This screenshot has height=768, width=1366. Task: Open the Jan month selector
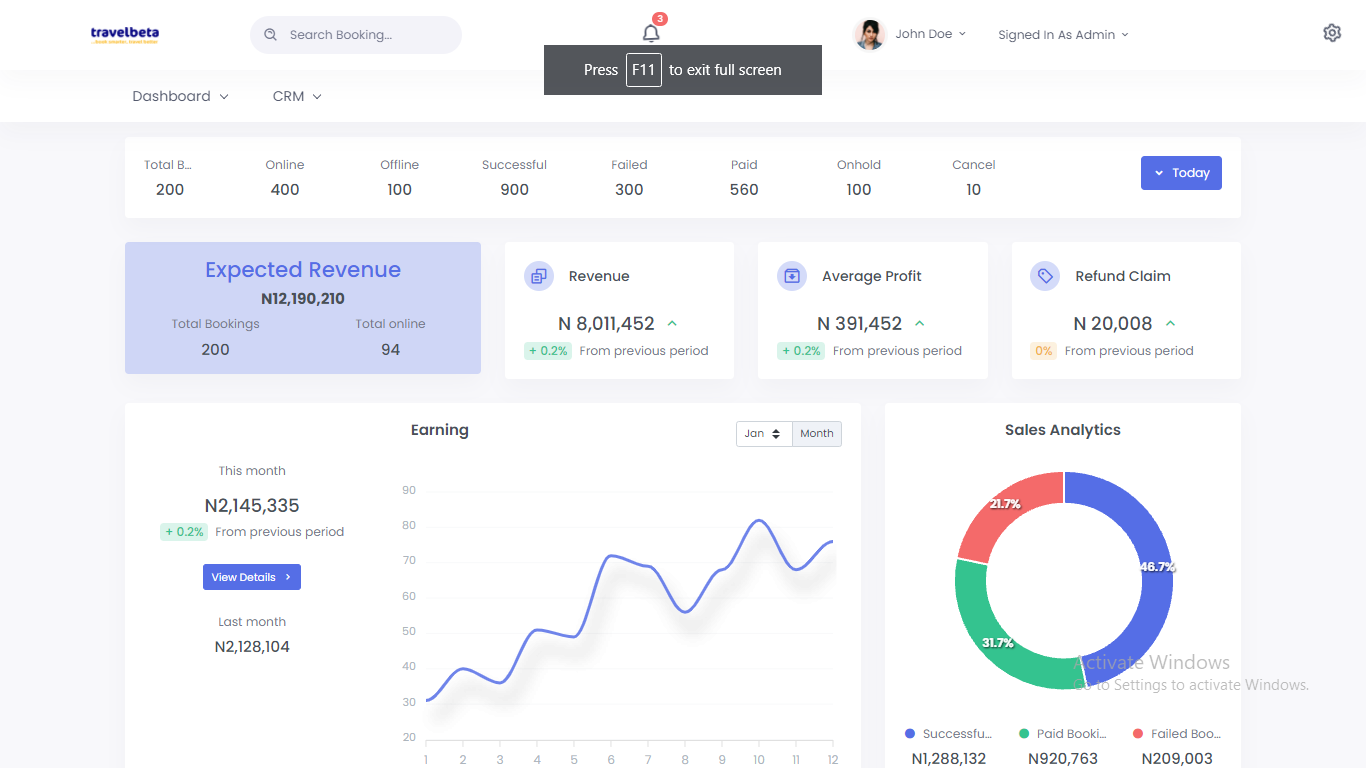tap(763, 434)
